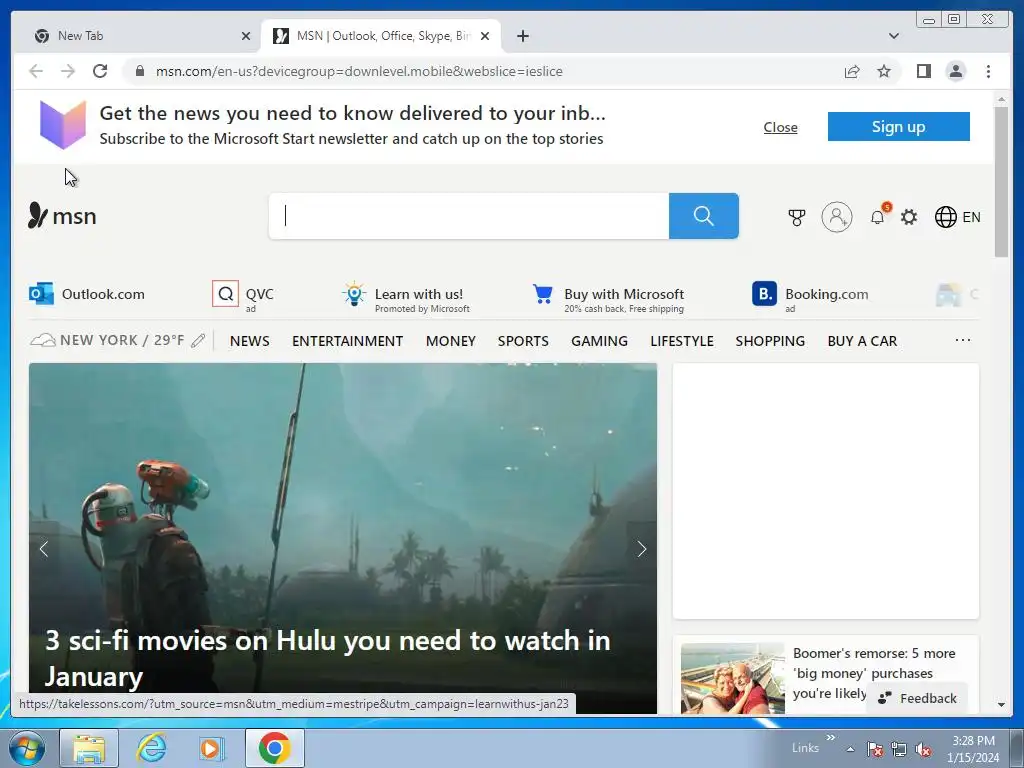This screenshot has width=1024, height=768.
Task: Click the address bar URL
Action: tap(359, 71)
